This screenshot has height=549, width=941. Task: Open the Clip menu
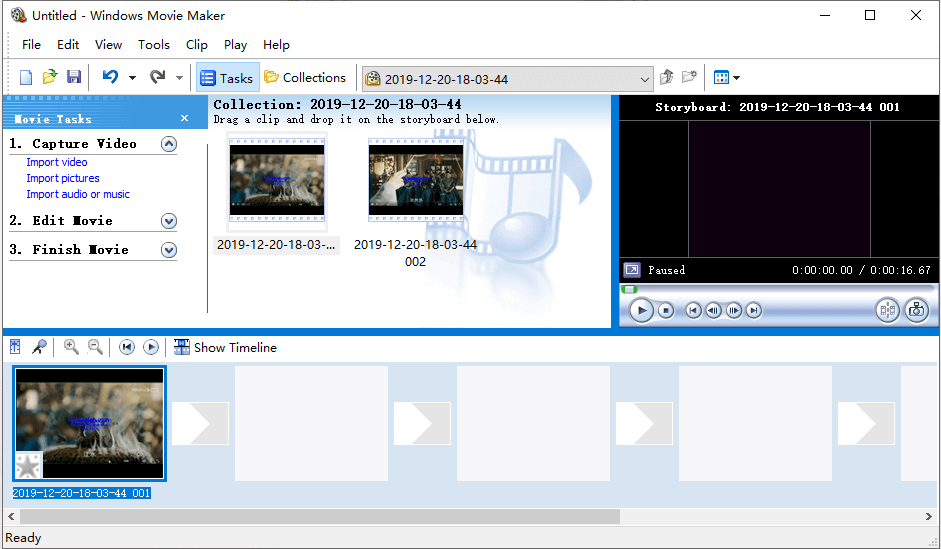tap(197, 44)
